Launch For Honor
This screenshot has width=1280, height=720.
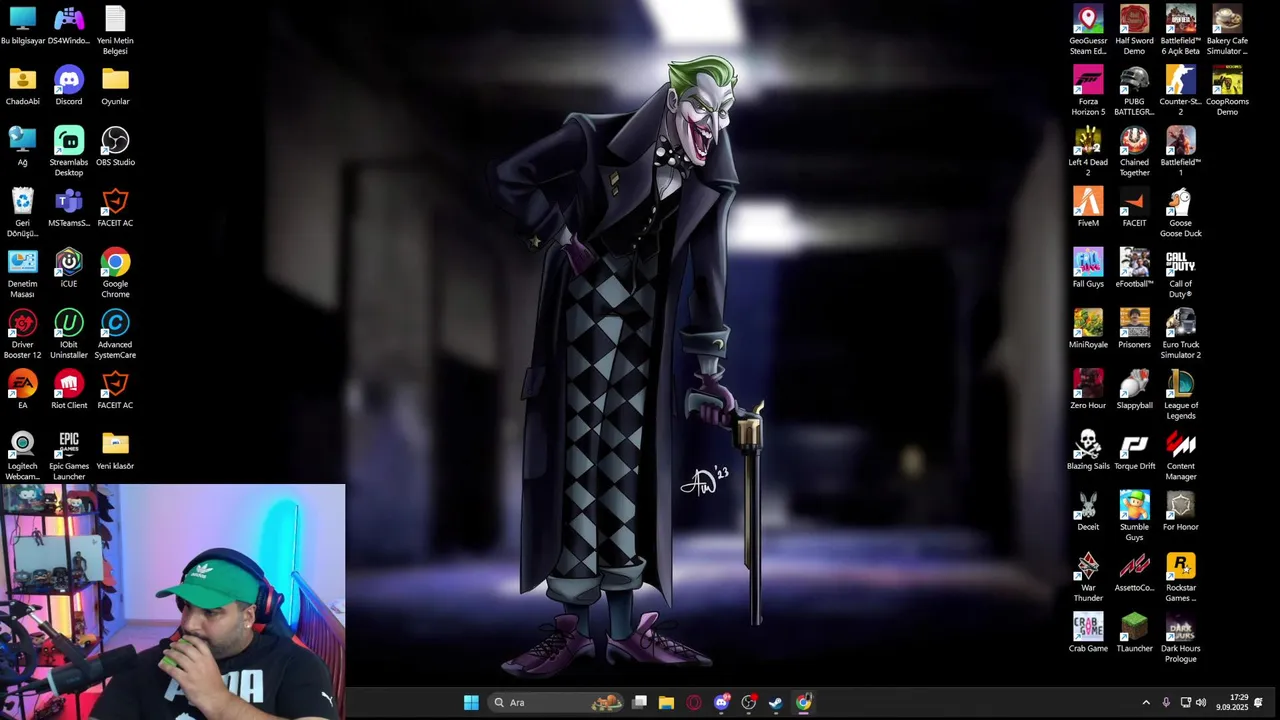click(x=1181, y=512)
